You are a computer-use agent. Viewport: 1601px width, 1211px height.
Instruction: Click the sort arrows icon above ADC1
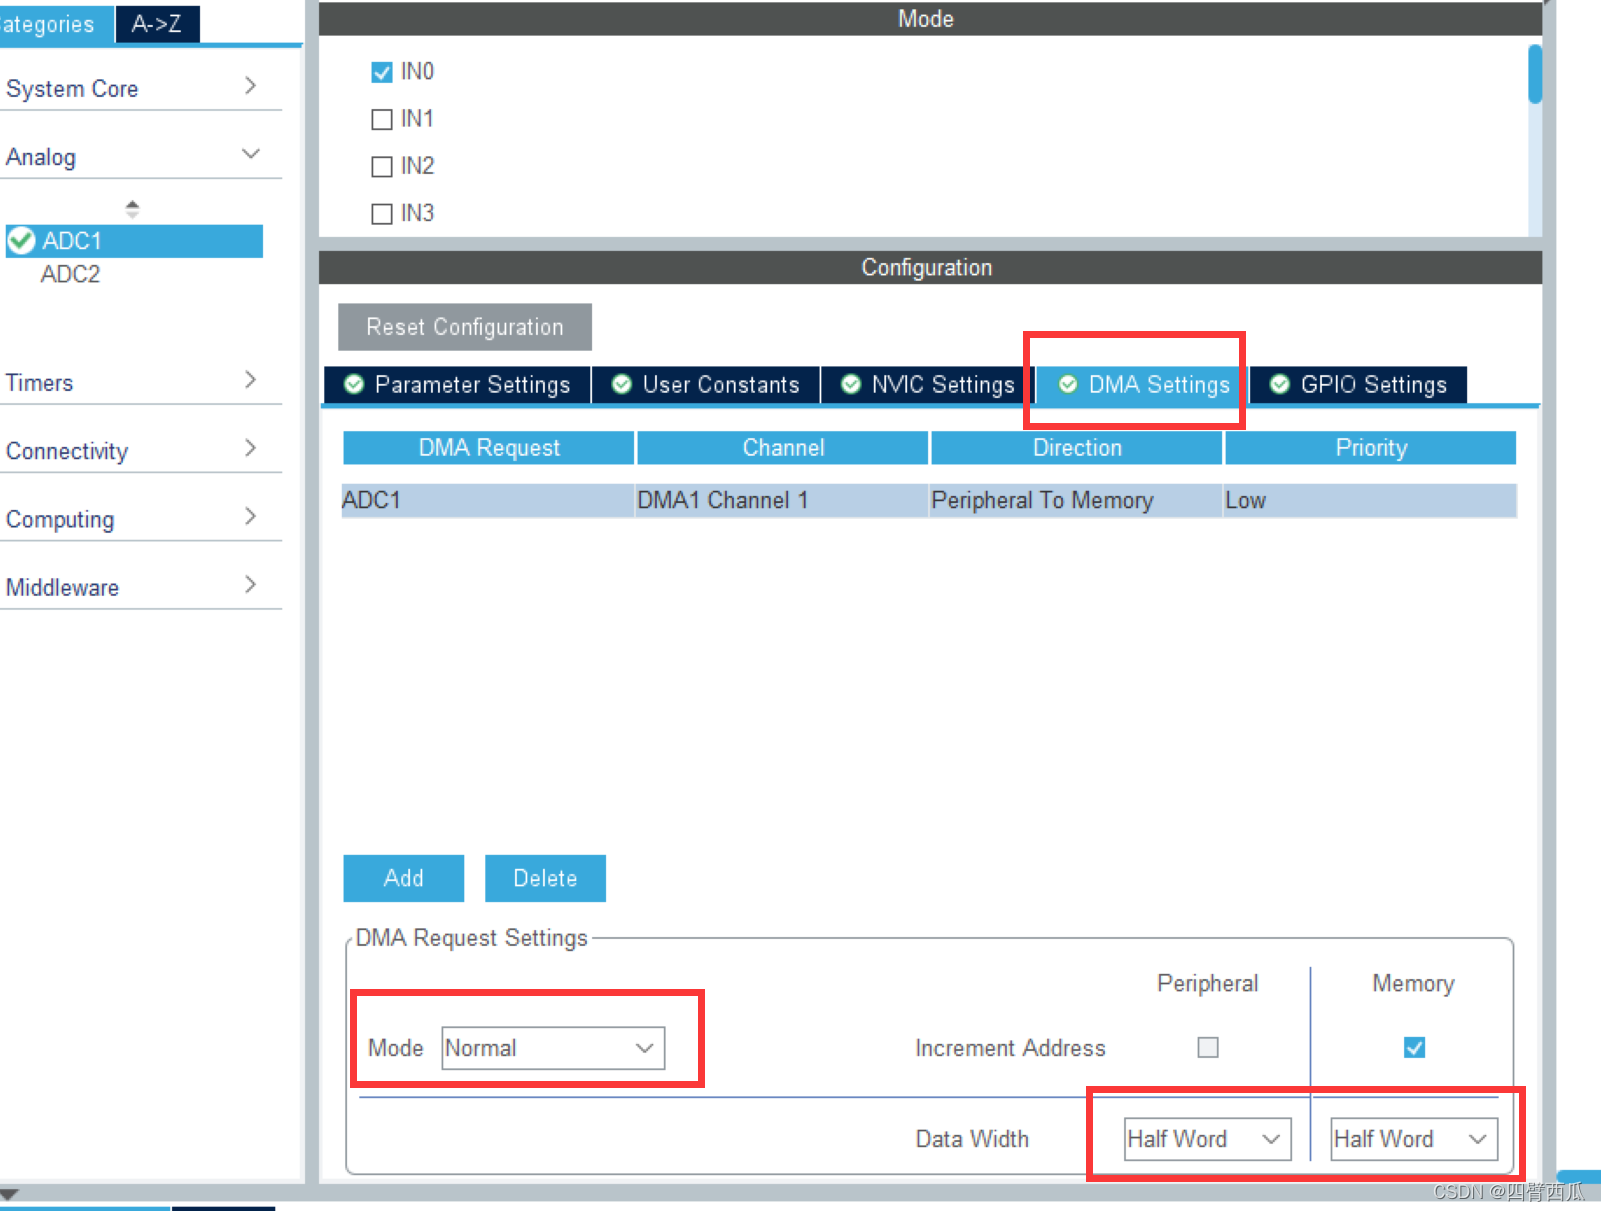(x=132, y=209)
